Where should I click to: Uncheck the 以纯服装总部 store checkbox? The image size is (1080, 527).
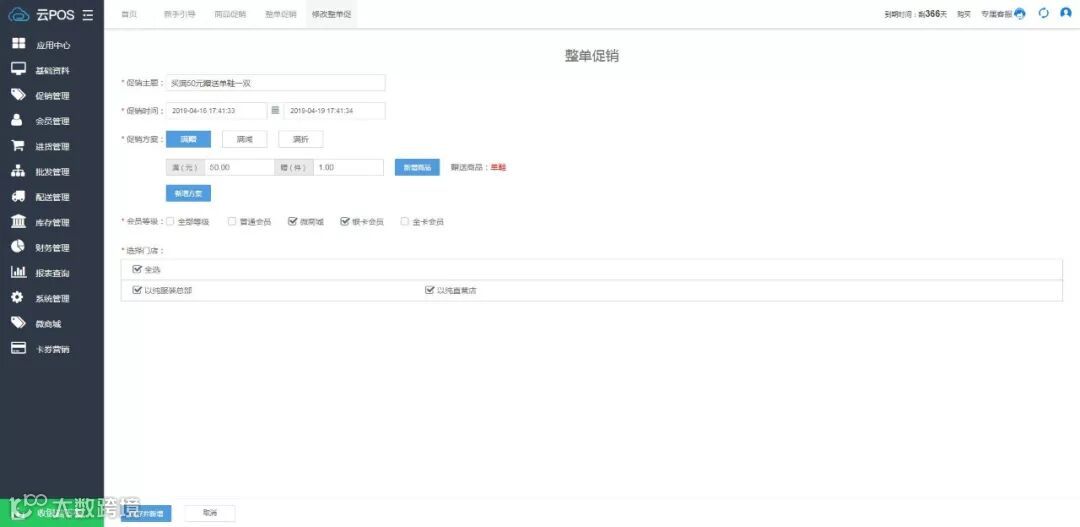coord(136,291)
